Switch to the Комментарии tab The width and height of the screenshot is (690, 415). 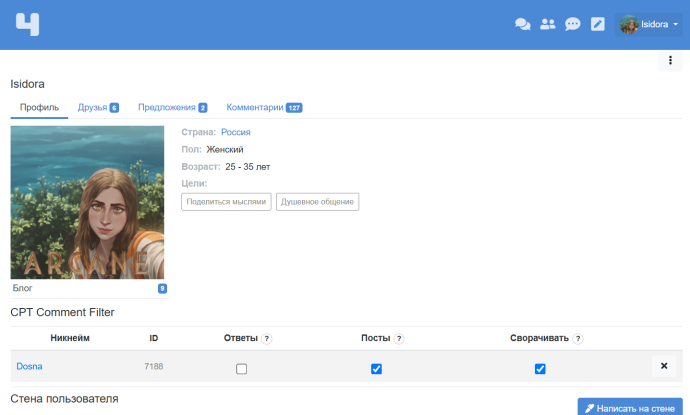(264, 107)
